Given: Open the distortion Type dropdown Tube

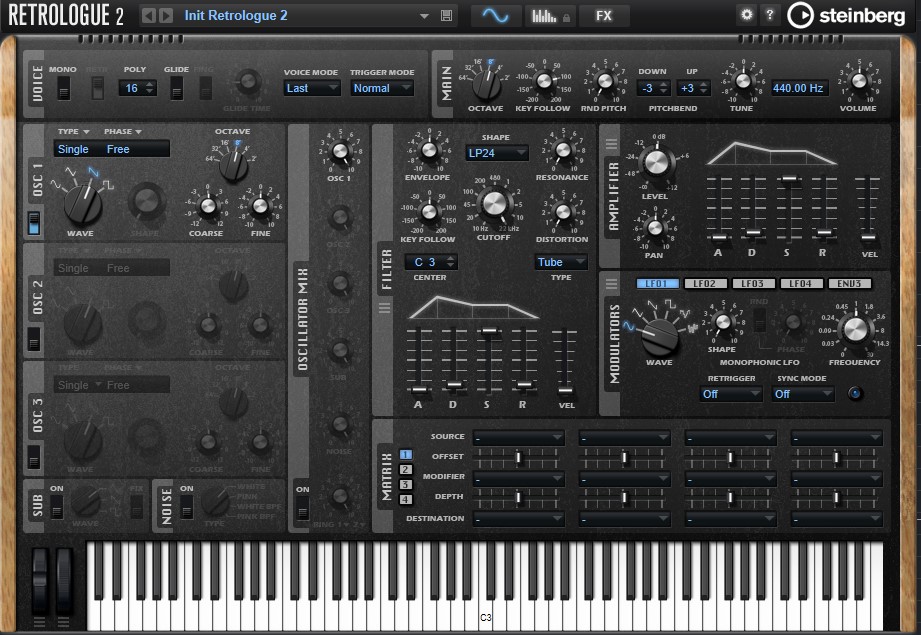Looking at the screenshot, I should [561, 262].
